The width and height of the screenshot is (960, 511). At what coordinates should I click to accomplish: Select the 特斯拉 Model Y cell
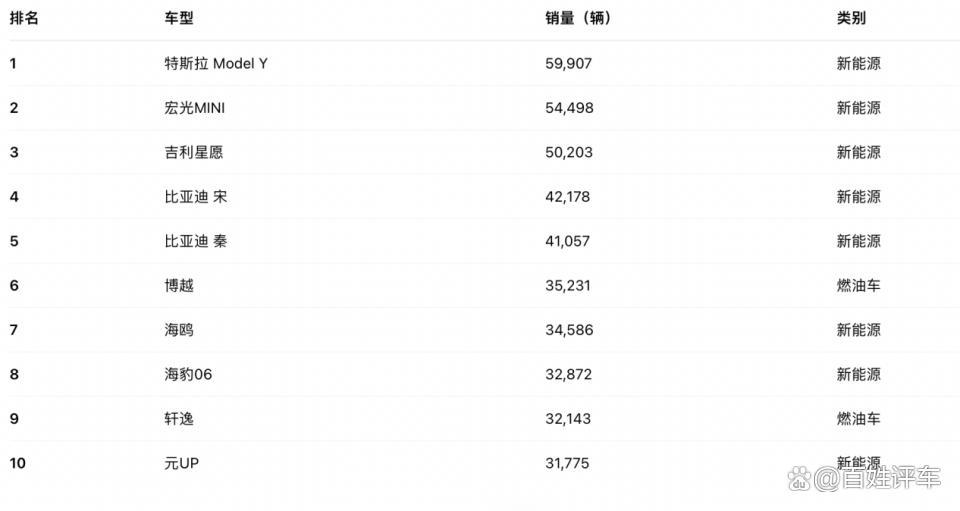(x=216, y=63)
